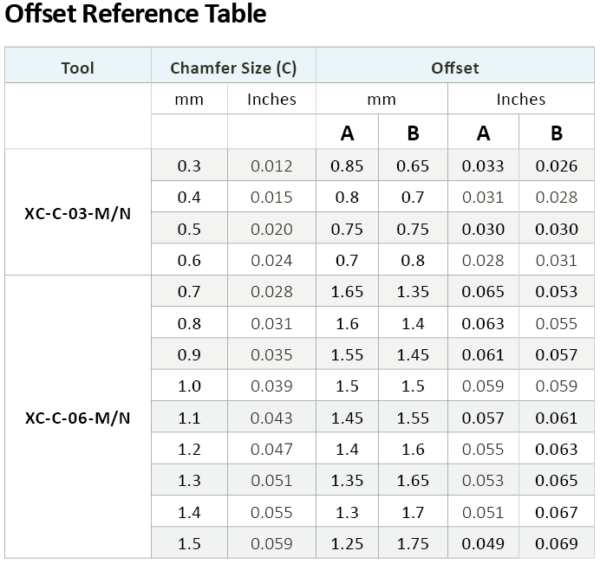The height and width of the screenshot is (564, 600).
Task: Select the Tool column header
Action: [x=78, y=69]
